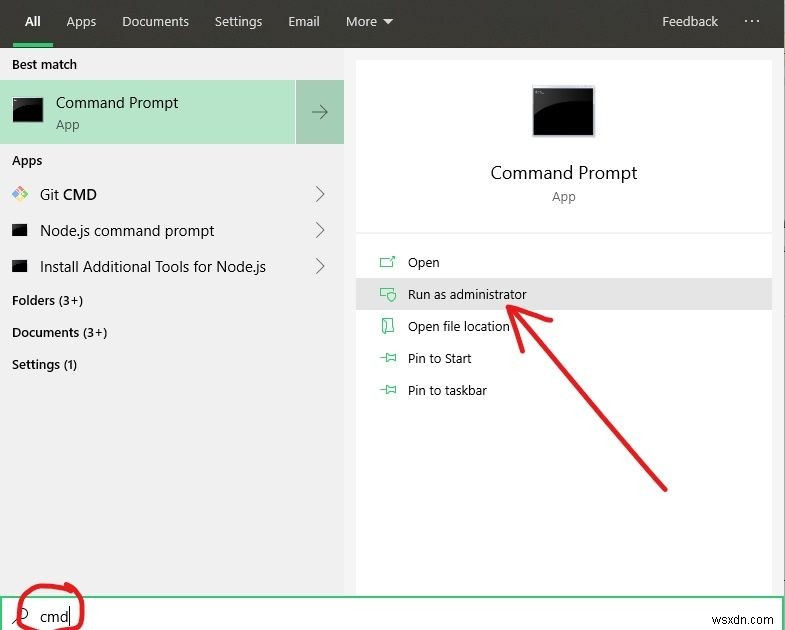Click the Feedback link
Screen dimensions: 785x630
(689, 22)
